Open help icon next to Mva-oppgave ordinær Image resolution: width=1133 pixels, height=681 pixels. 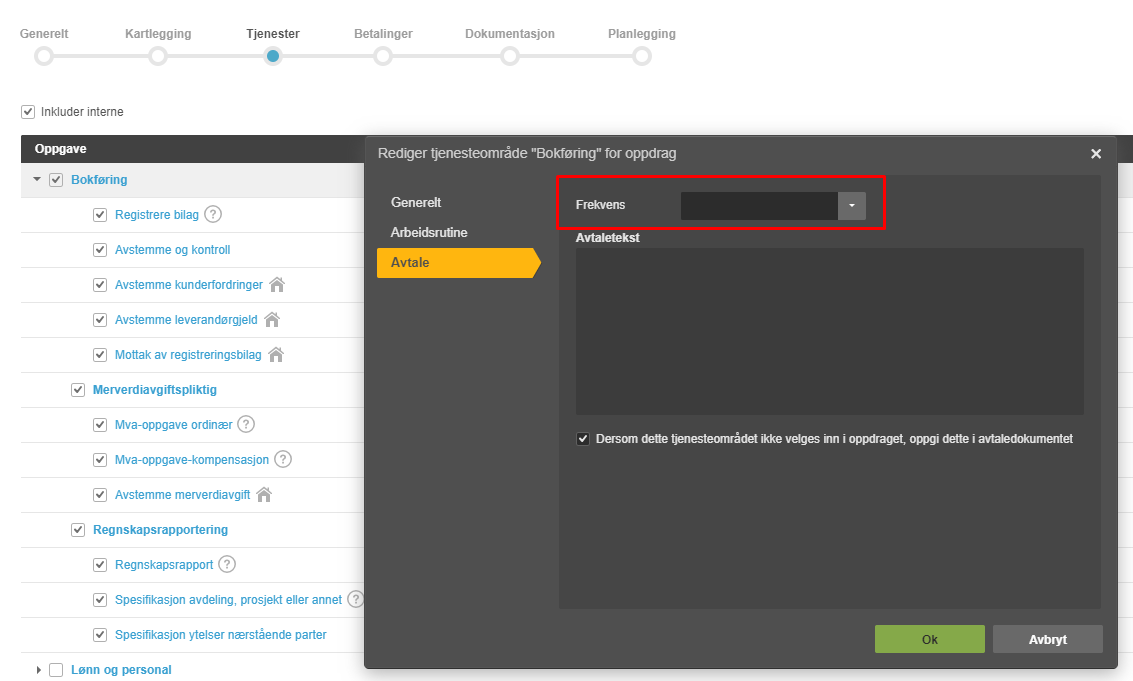(x=246, y=424)
